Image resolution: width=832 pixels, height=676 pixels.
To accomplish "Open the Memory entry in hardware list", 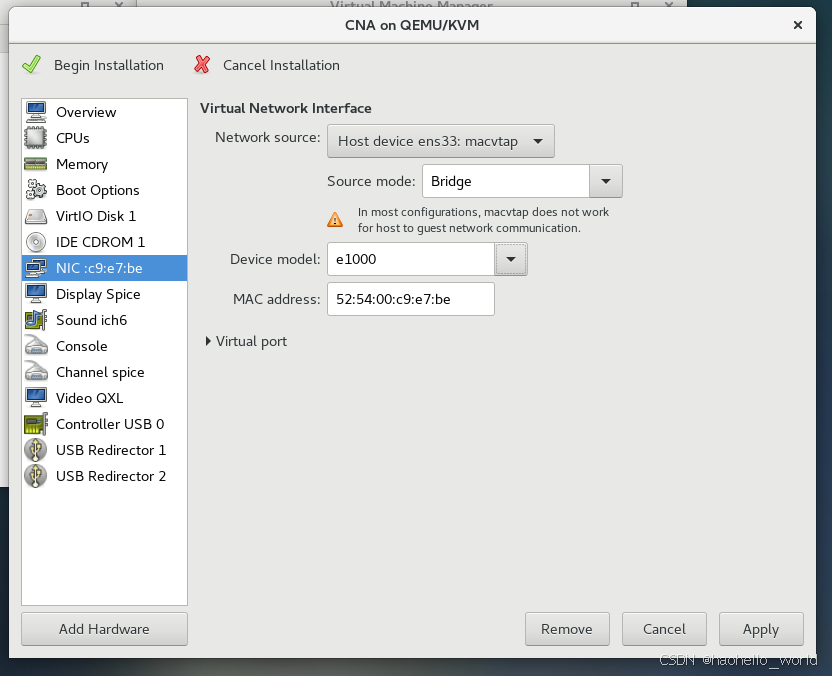I will (105, 164).
